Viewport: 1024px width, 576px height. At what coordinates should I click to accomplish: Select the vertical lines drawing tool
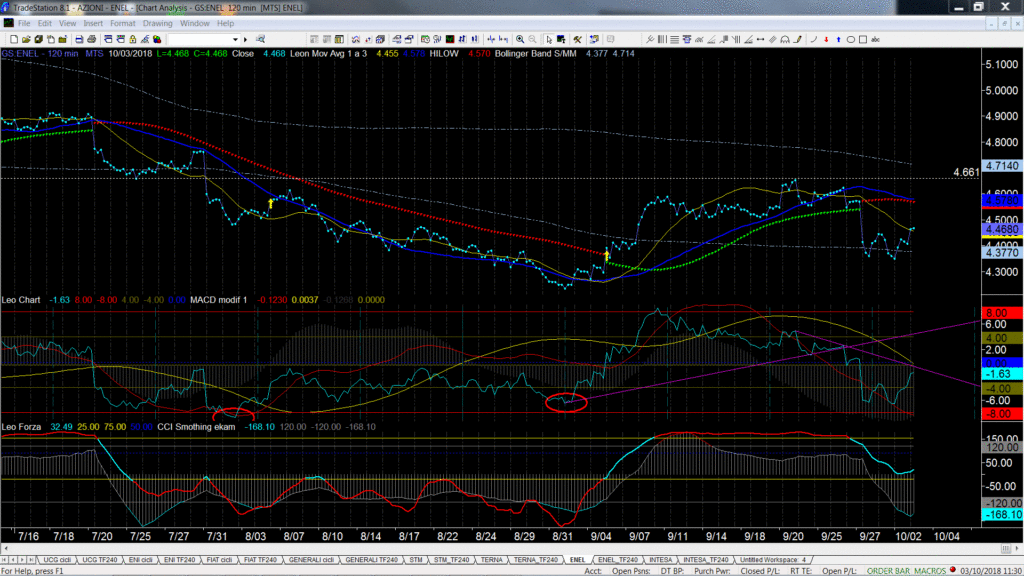click(662, 39)
